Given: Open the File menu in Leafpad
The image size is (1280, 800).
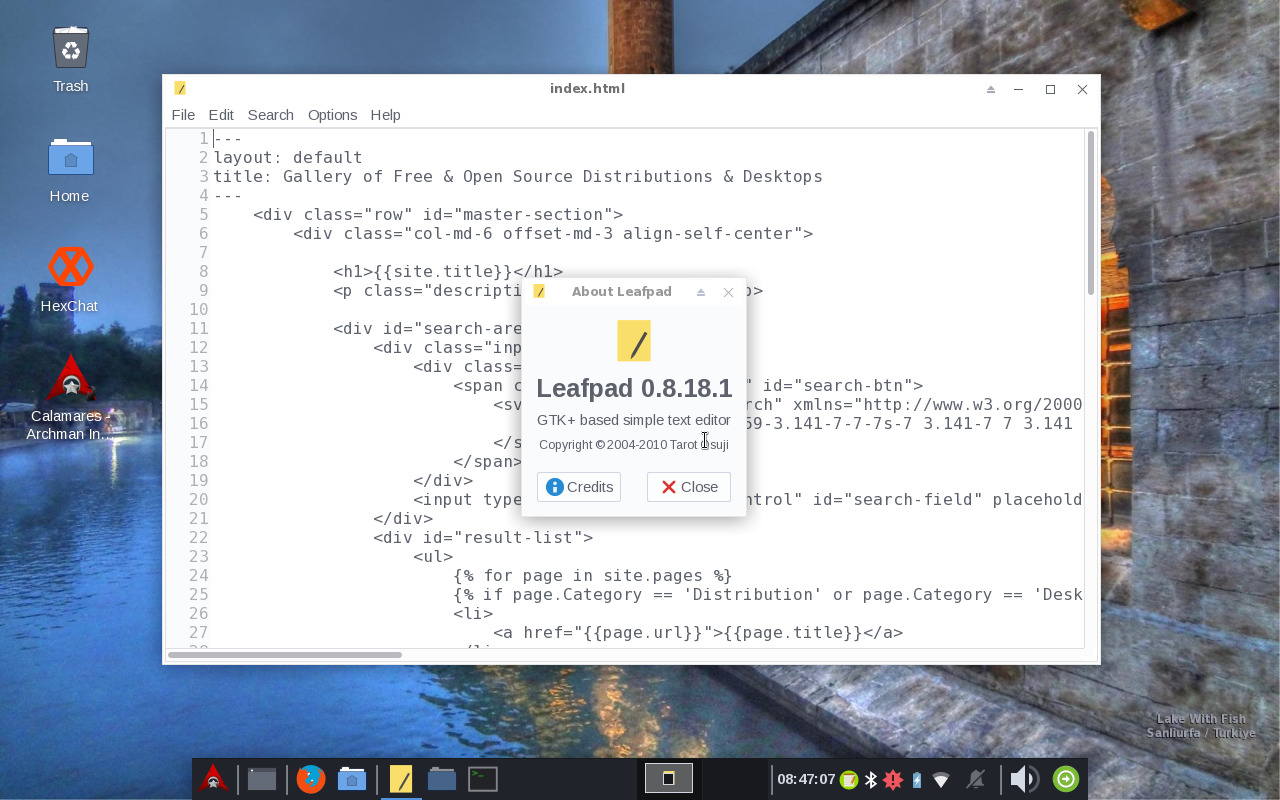Looking at the screenshot, I should coord(183,115).
